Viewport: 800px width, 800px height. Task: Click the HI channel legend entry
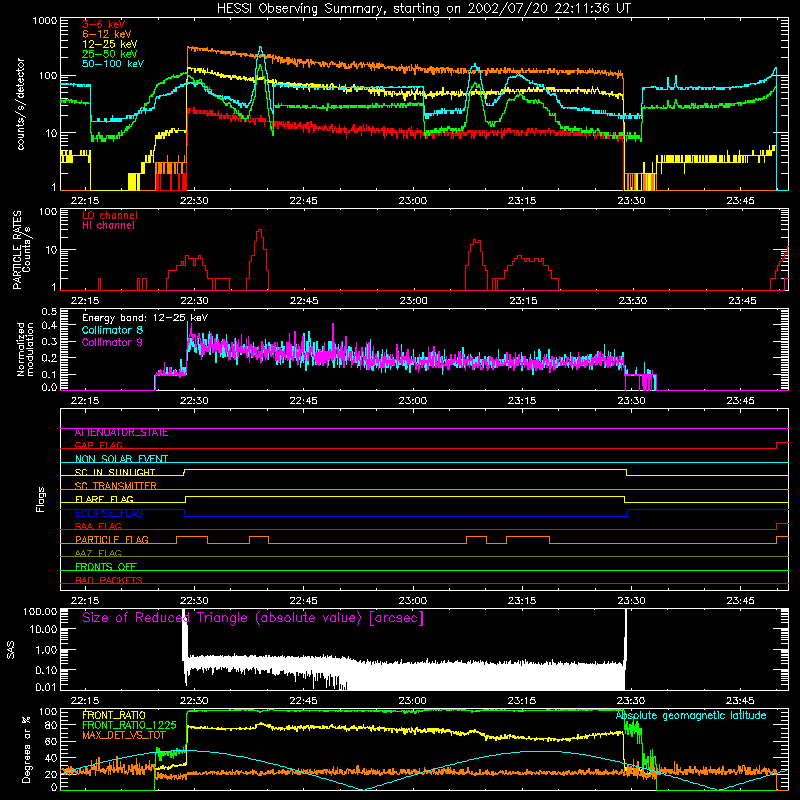[108, 226]
